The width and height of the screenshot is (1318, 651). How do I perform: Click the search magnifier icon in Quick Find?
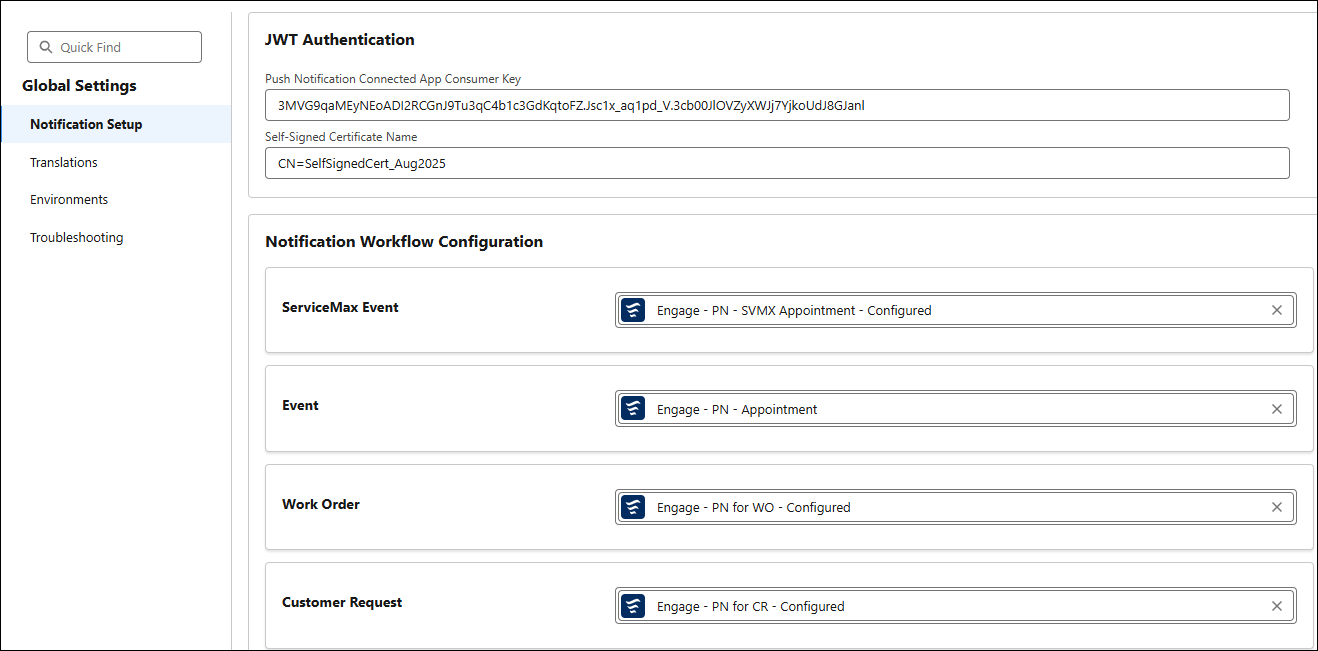coord(46,47)
